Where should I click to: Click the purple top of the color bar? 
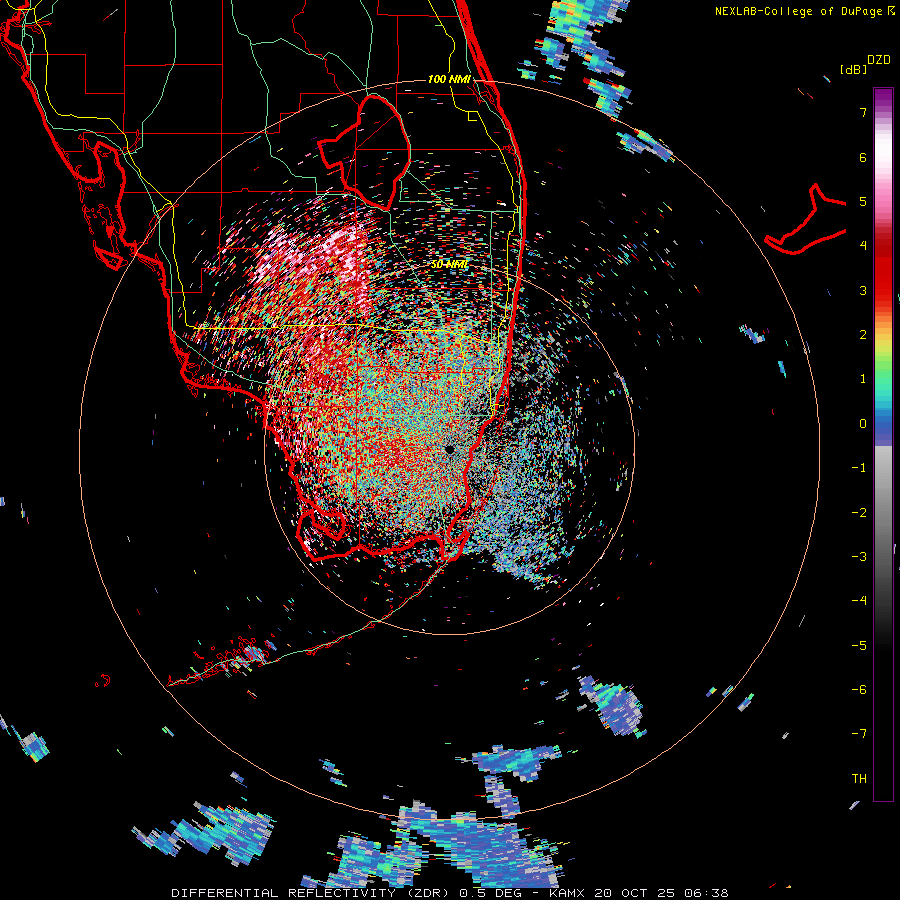coord(883,98)
